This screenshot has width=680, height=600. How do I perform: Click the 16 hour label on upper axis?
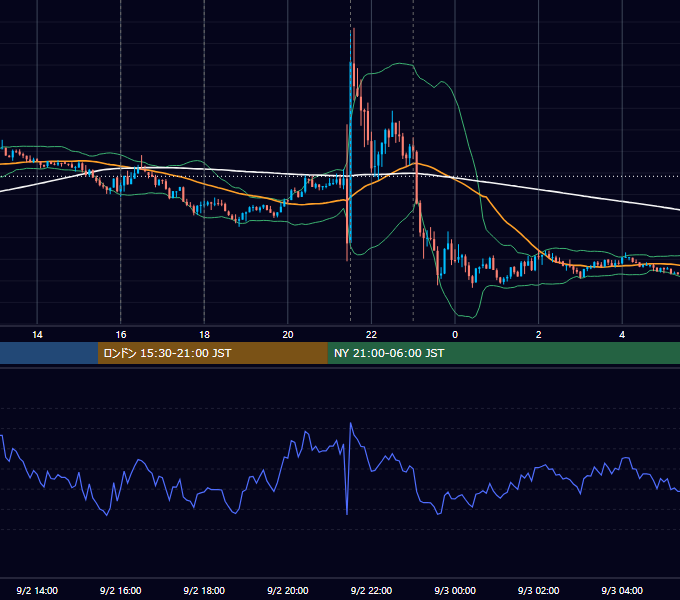[121, 335]
